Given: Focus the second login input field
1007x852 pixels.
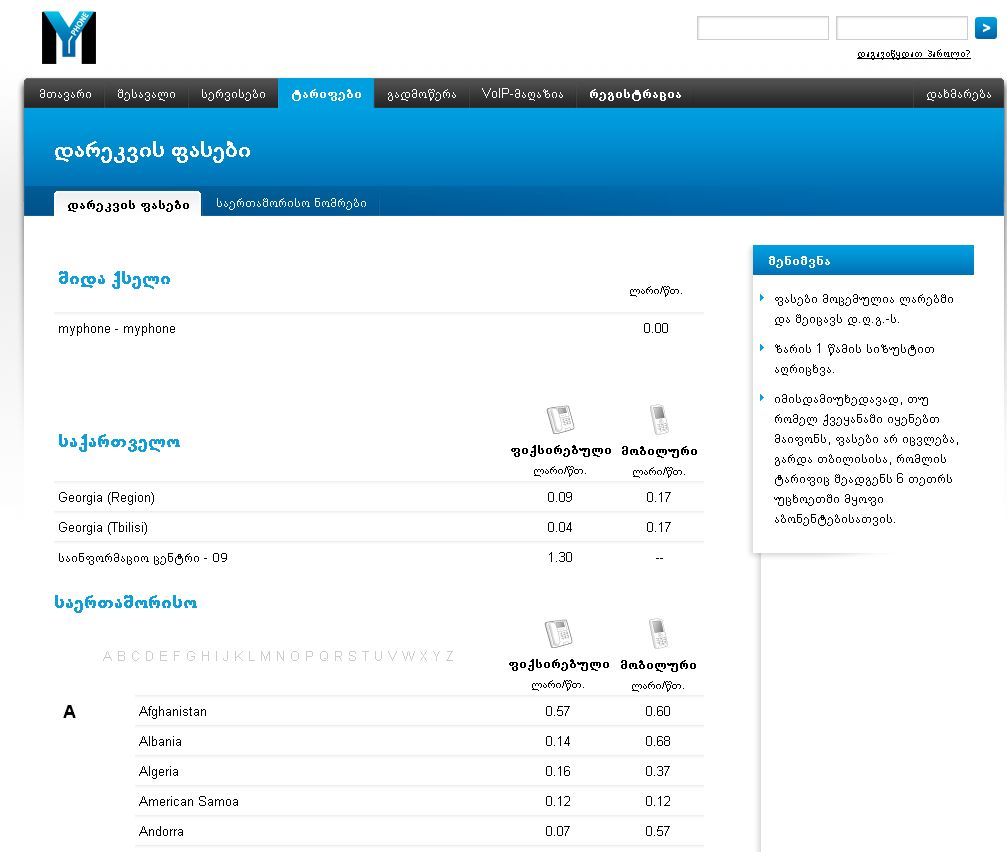Looking at the screenshot, I should click(902, 28).
